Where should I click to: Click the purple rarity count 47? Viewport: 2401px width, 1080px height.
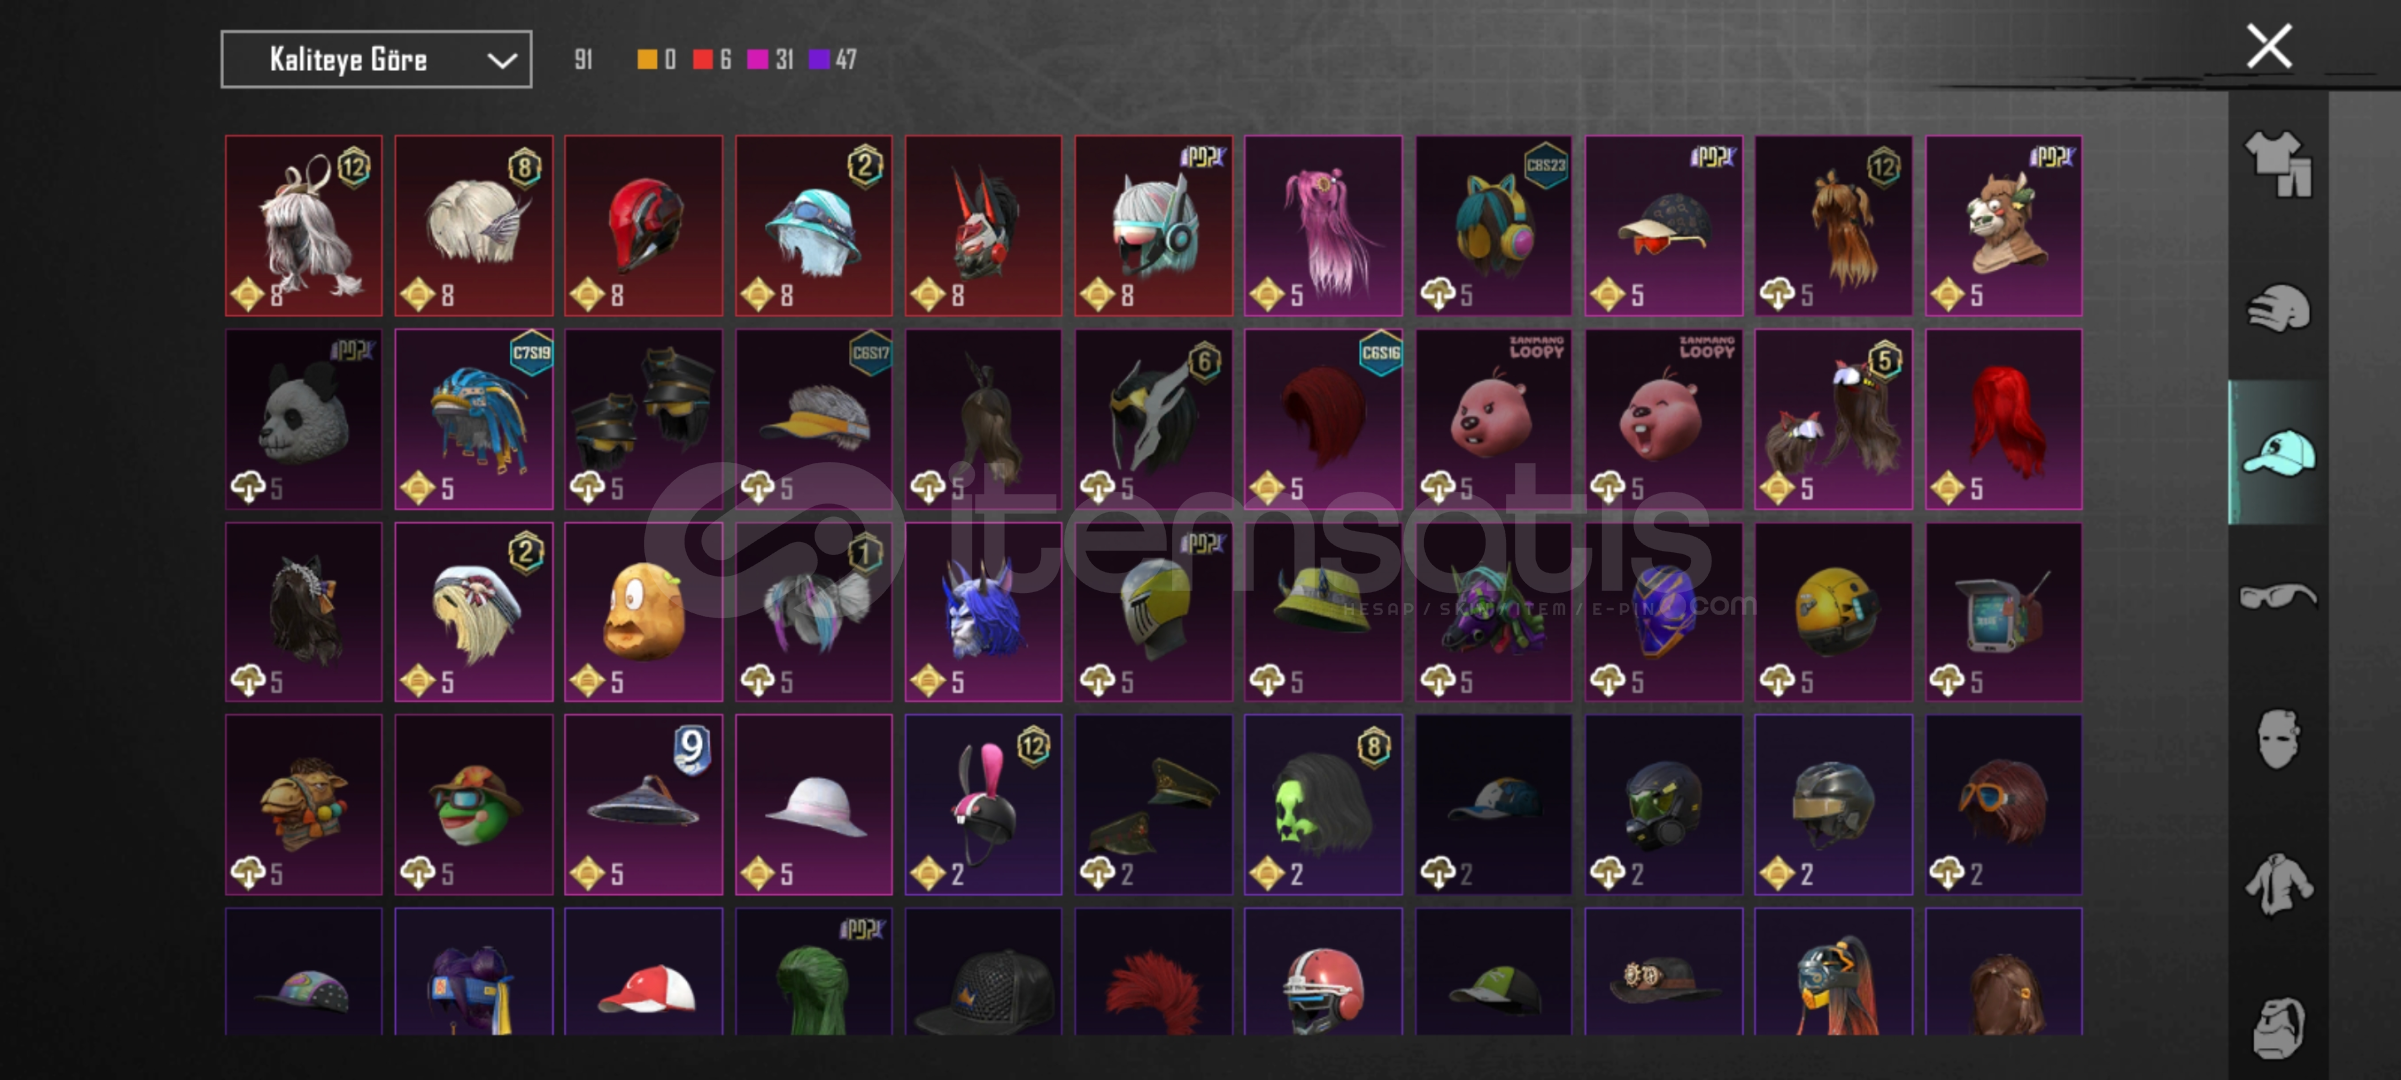846,60
